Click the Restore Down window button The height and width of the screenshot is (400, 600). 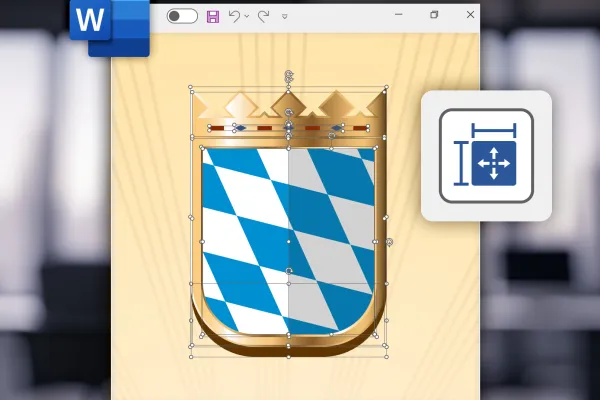434,15
